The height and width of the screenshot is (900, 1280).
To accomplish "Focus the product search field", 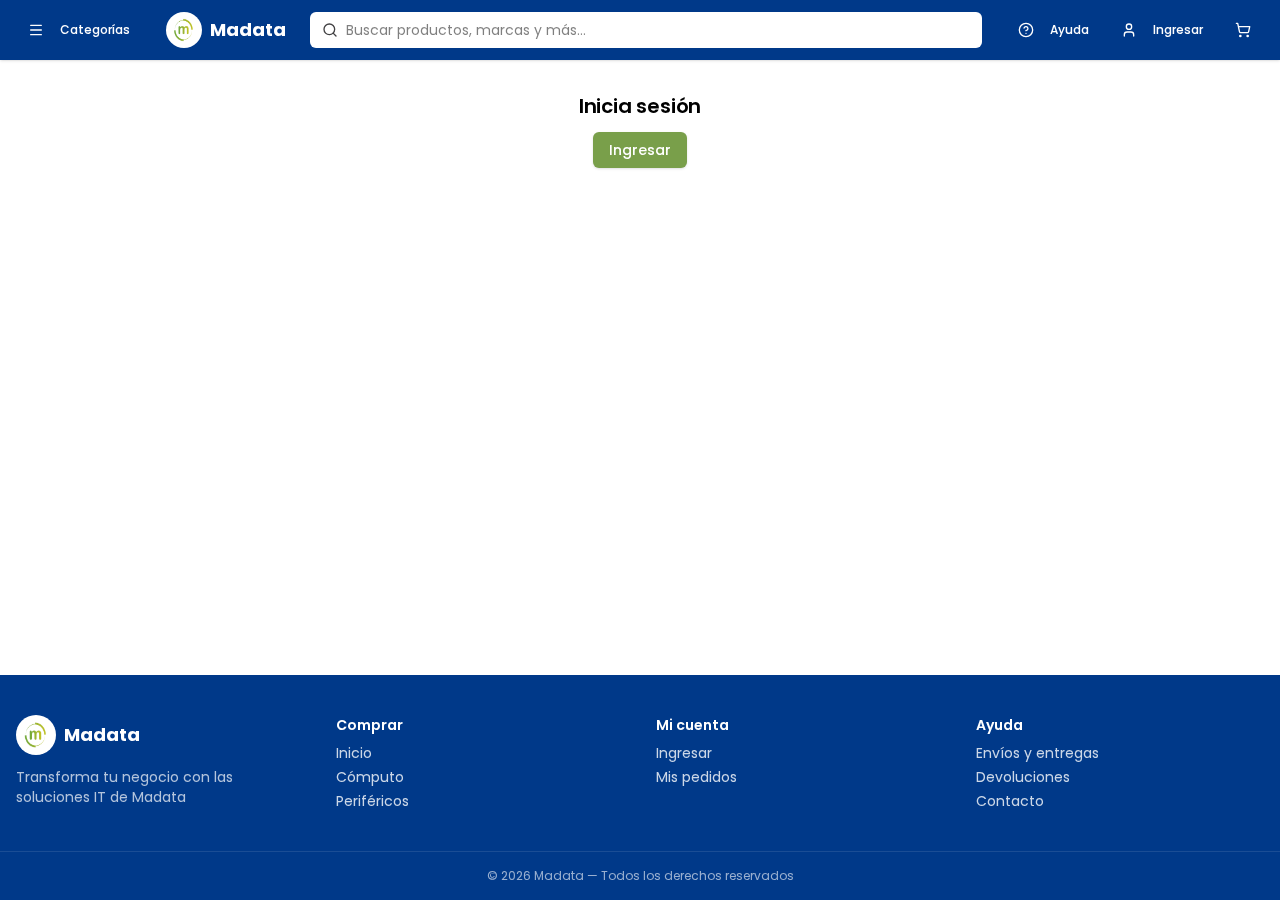I will pyautogui.click(x=646, y=30).
